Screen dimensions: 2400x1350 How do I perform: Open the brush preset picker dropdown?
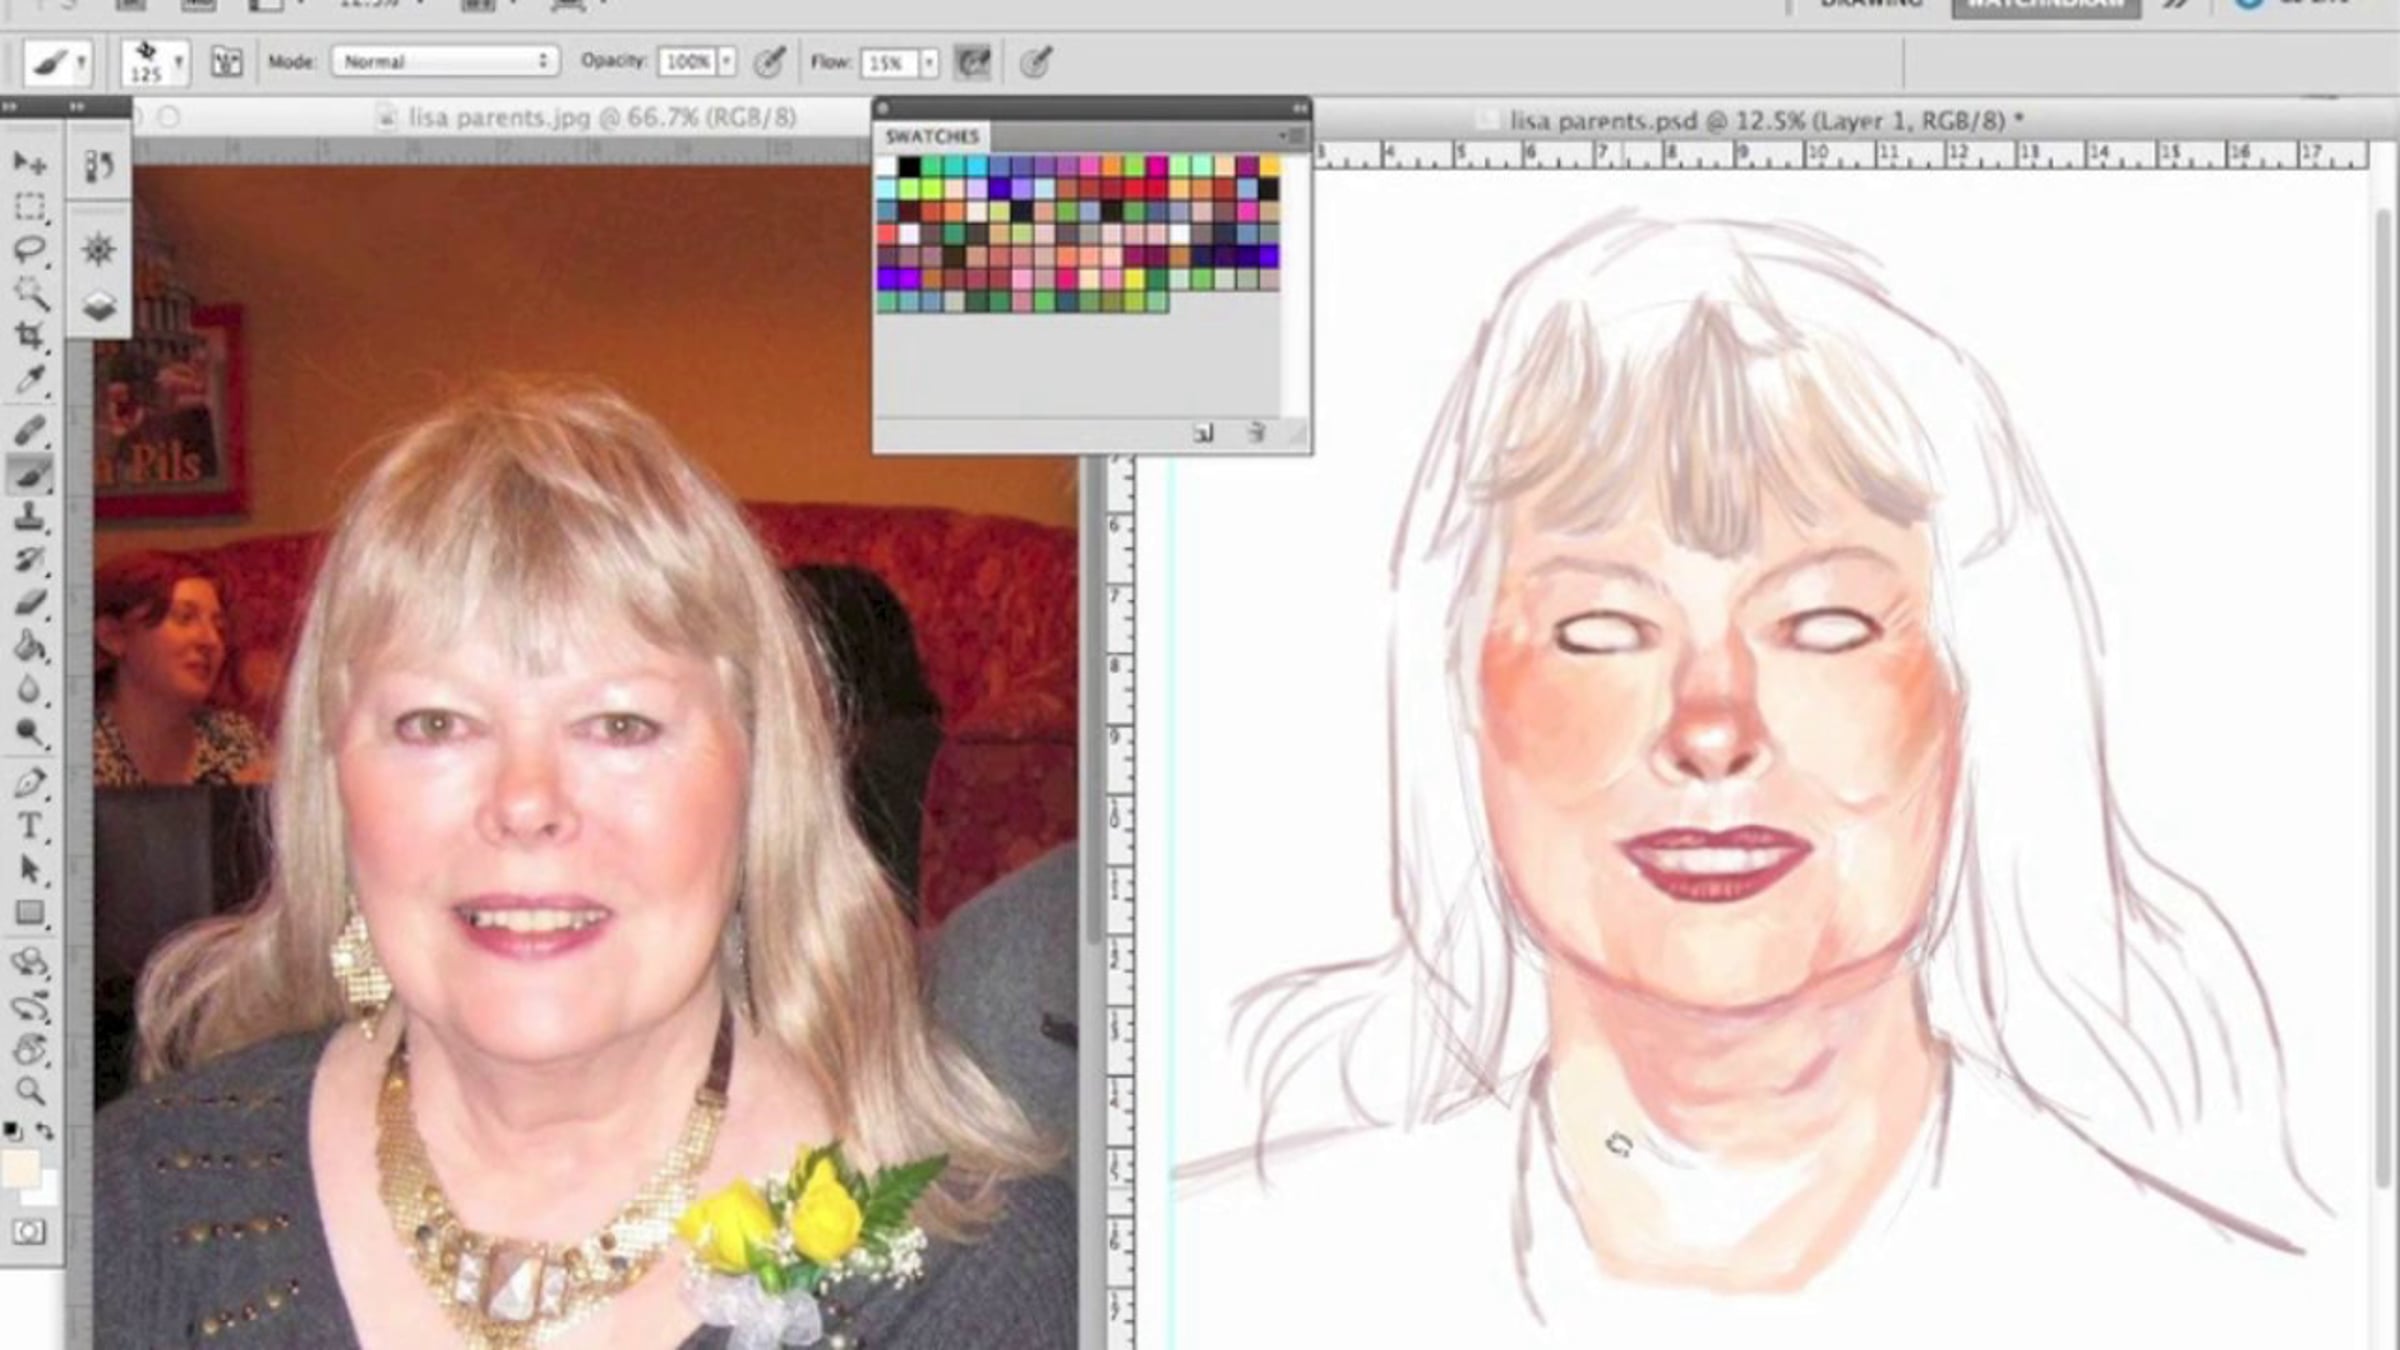178,62
